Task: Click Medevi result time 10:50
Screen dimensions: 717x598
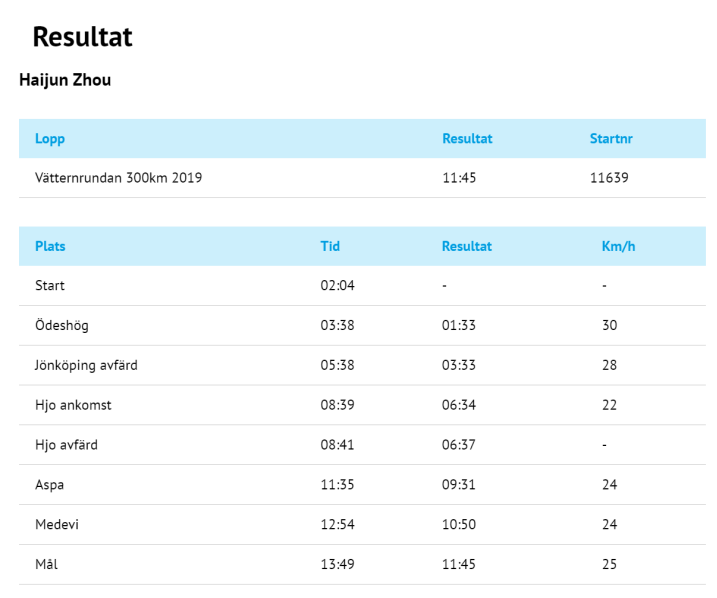Action: click(459, 524)
